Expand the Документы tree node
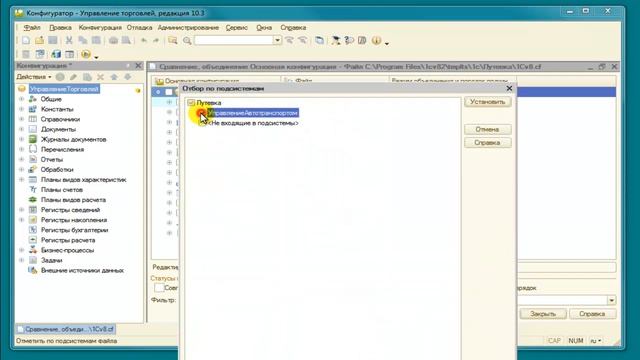The height and width of the screenshot is (360, 640). (22, 129)
